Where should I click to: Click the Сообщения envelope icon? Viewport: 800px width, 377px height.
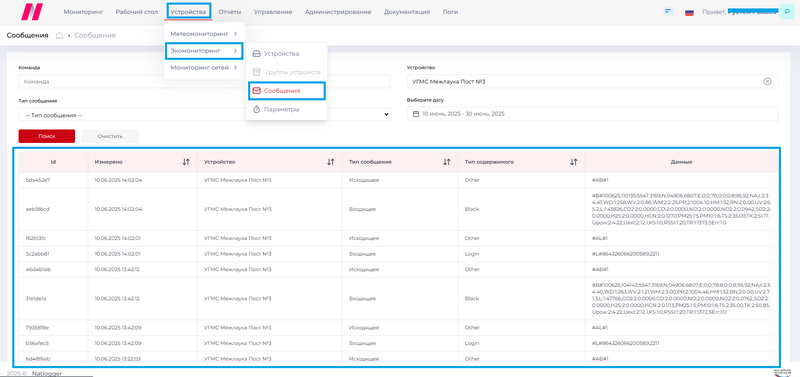pyautogui.click(x=257, y=91)
